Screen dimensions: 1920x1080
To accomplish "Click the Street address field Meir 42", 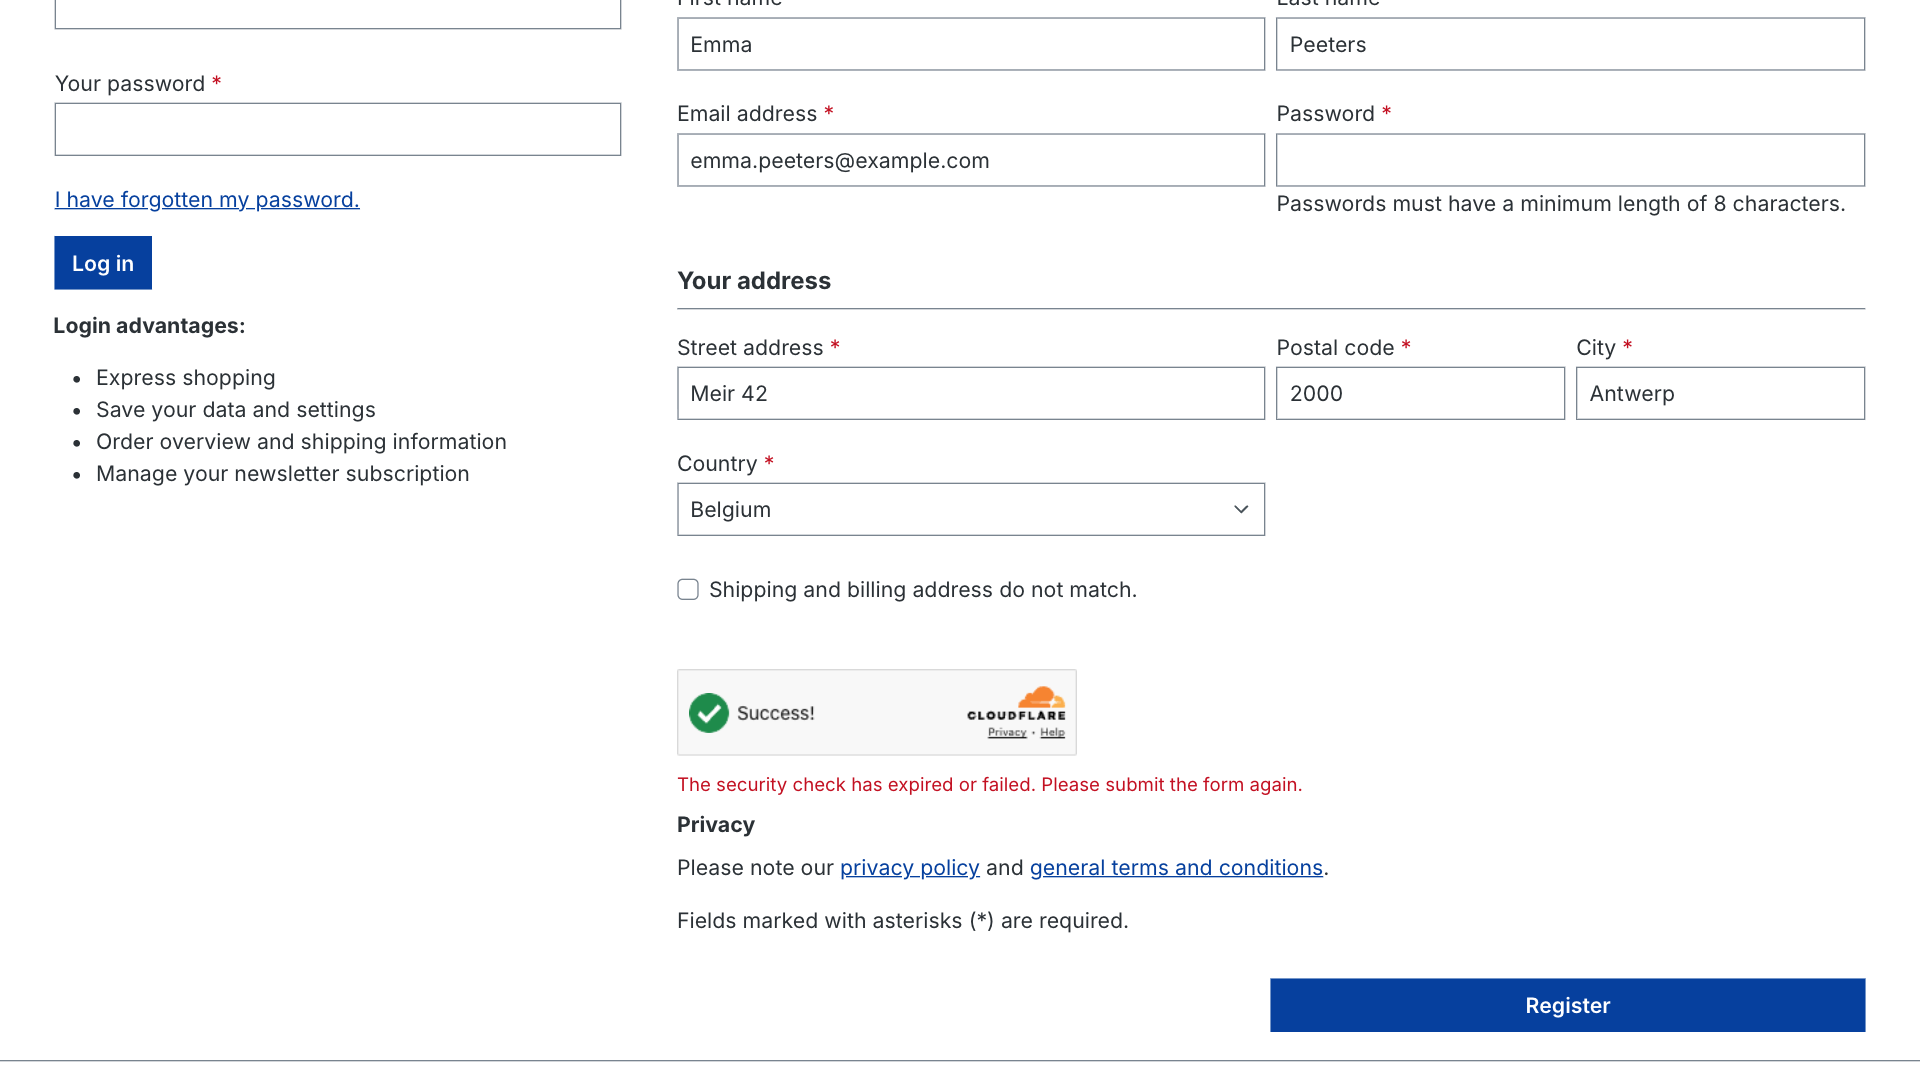I will 970,393.
